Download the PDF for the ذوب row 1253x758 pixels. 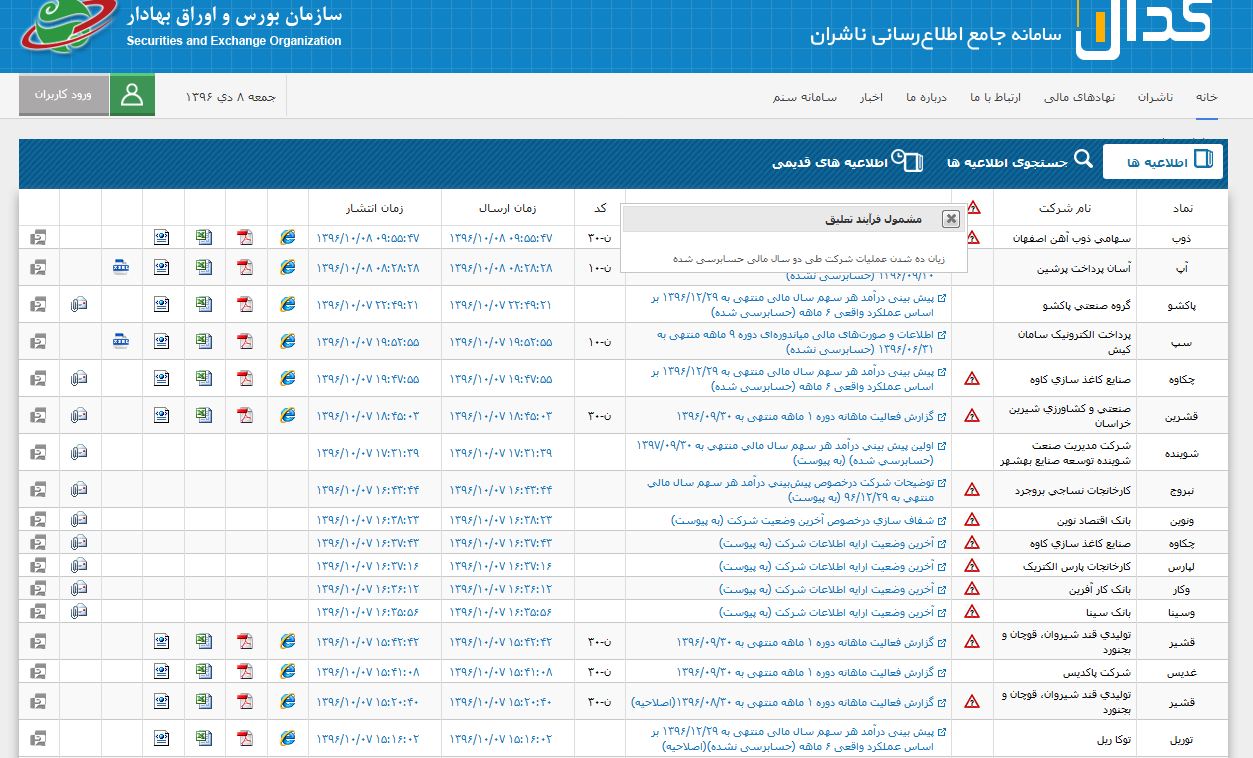[245, 237]
